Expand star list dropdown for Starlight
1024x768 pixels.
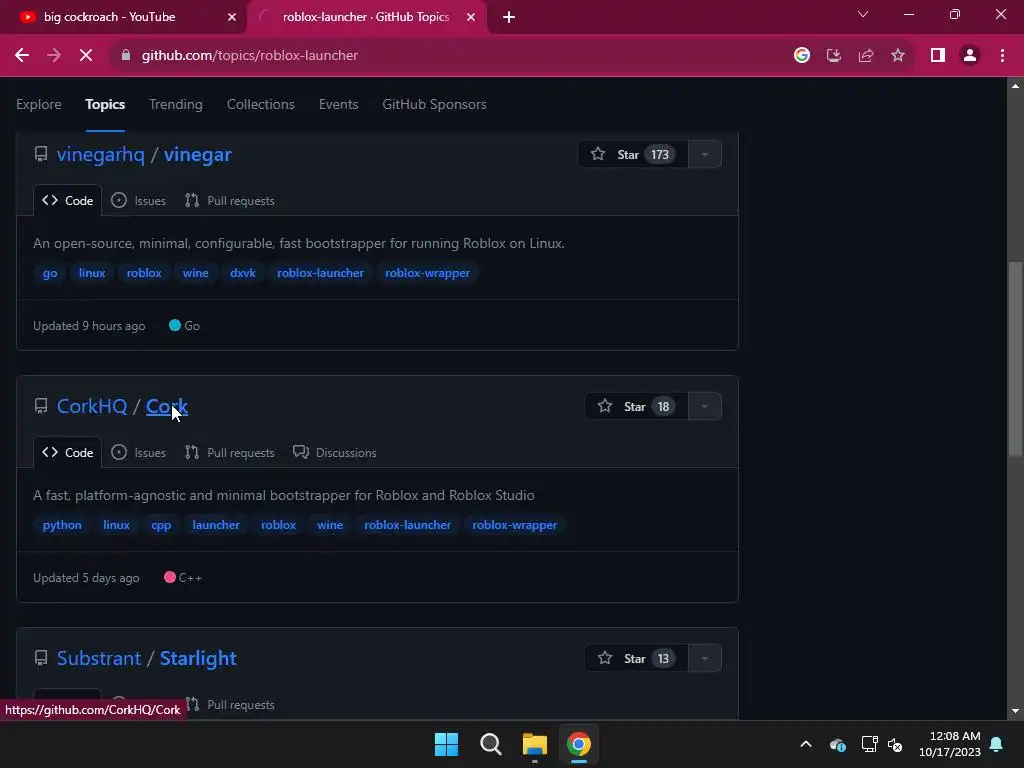tap(705, 659)
